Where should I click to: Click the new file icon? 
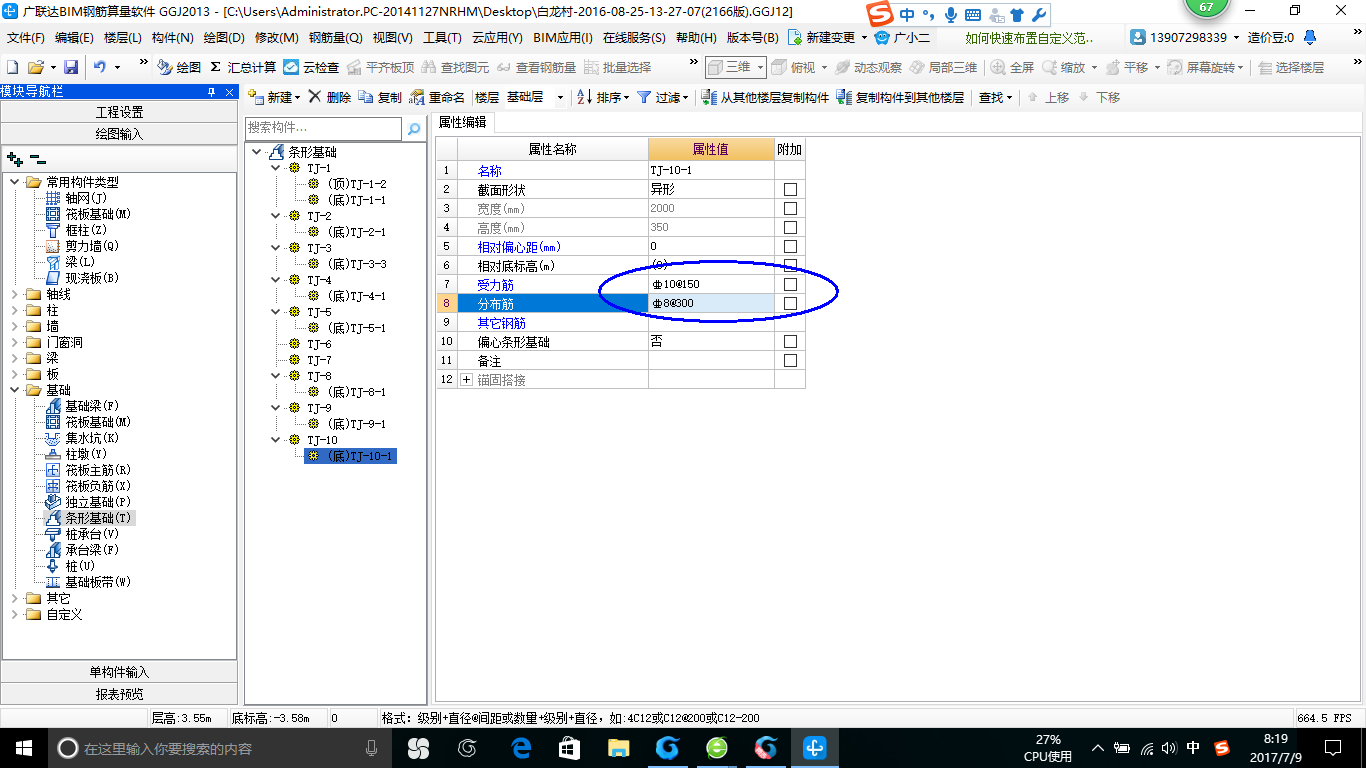[x=13, y=67]
